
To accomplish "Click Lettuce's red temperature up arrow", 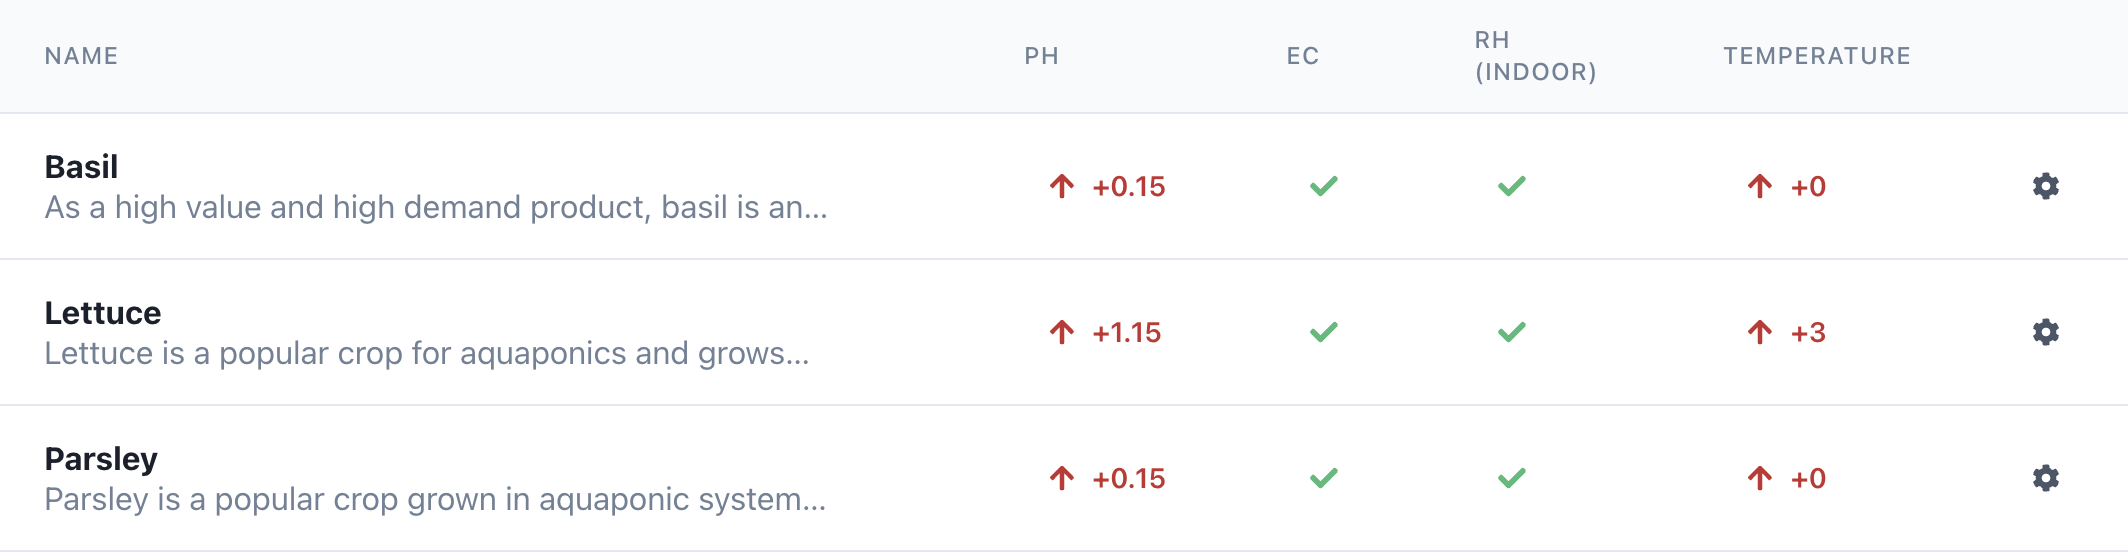I will coord(1760,332).
